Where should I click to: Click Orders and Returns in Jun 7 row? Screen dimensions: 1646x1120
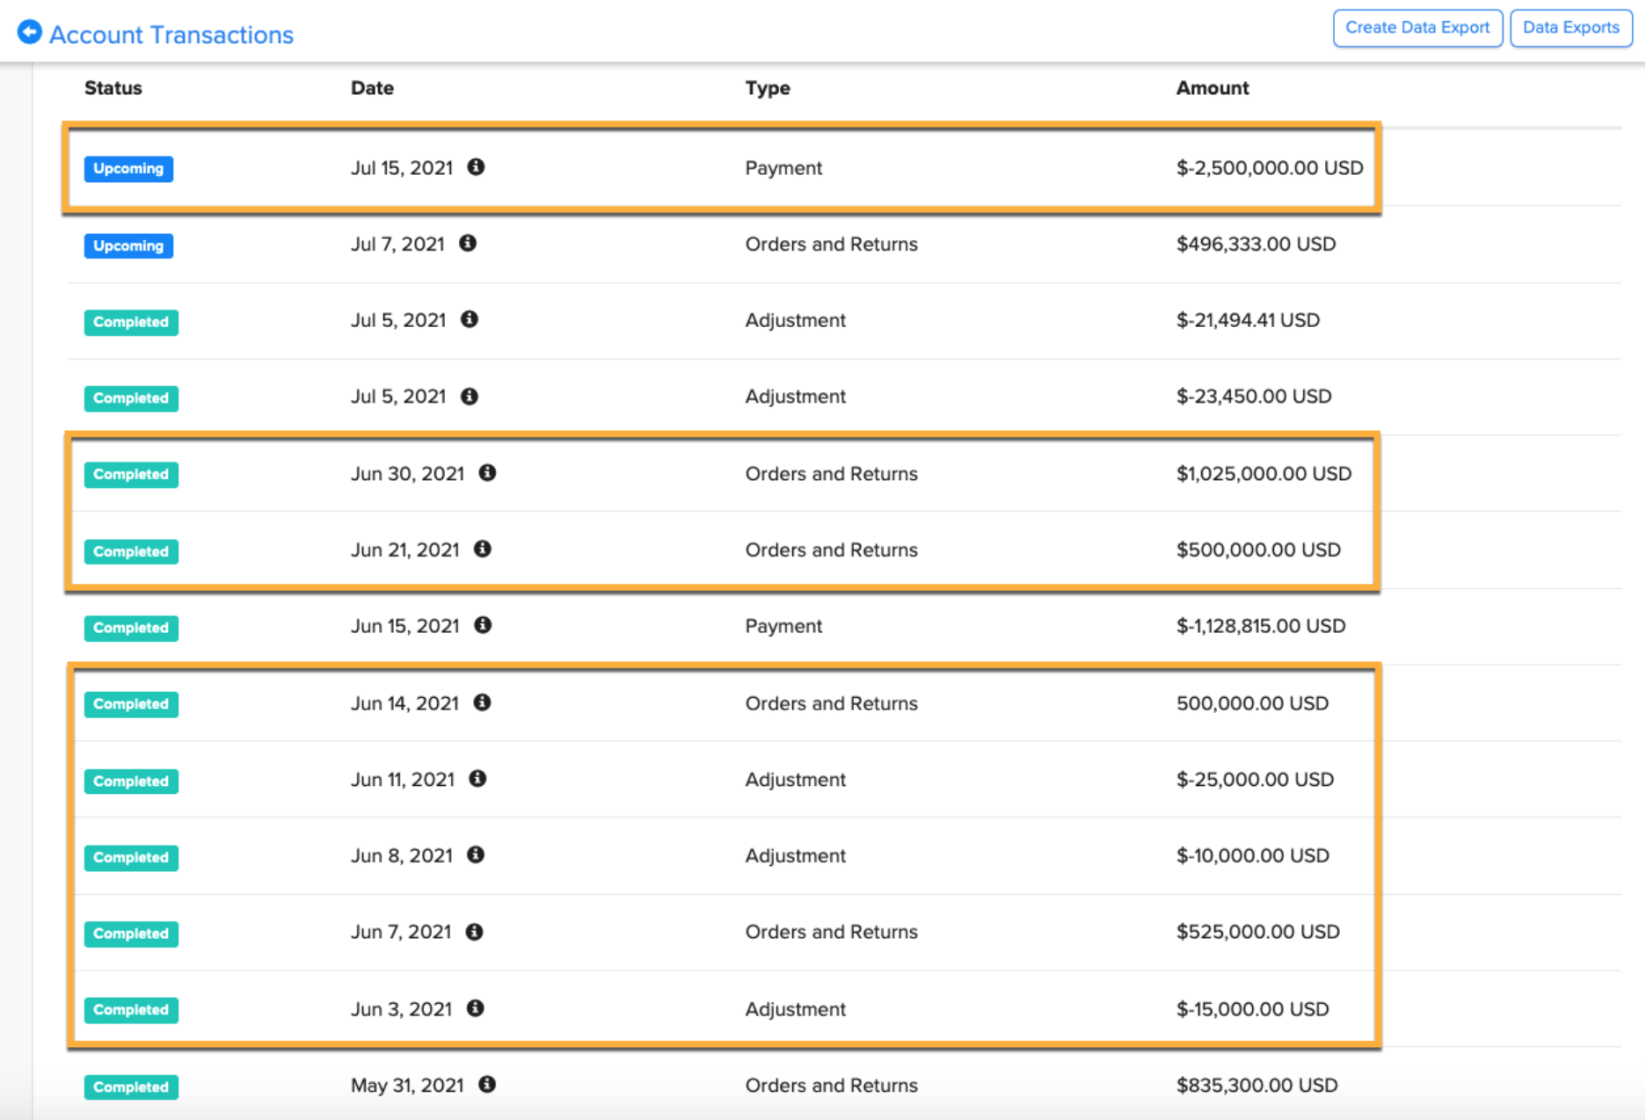831,932
